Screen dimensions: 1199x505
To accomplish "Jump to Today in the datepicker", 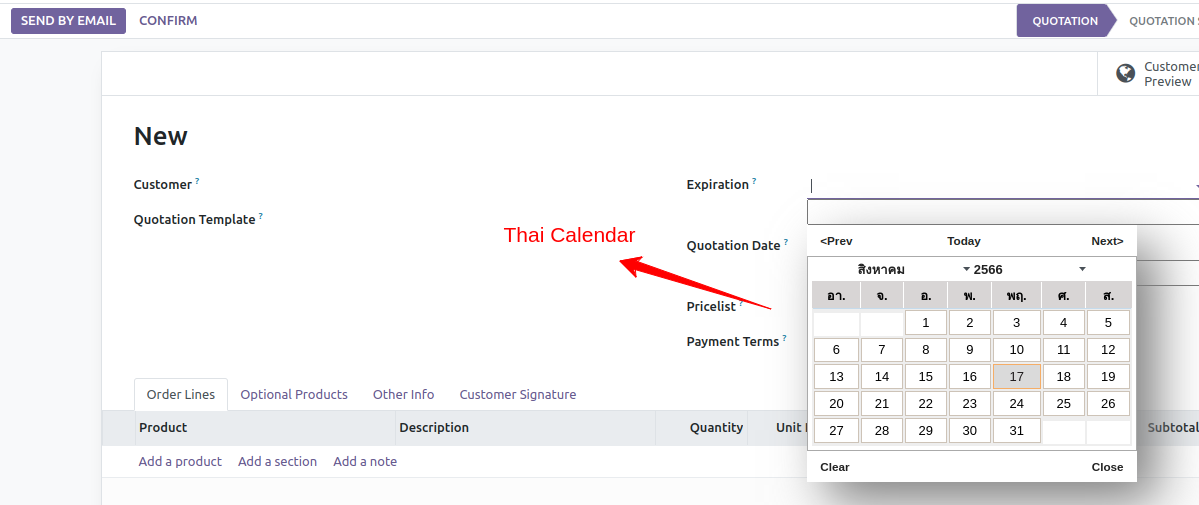I will pos(963,241).
